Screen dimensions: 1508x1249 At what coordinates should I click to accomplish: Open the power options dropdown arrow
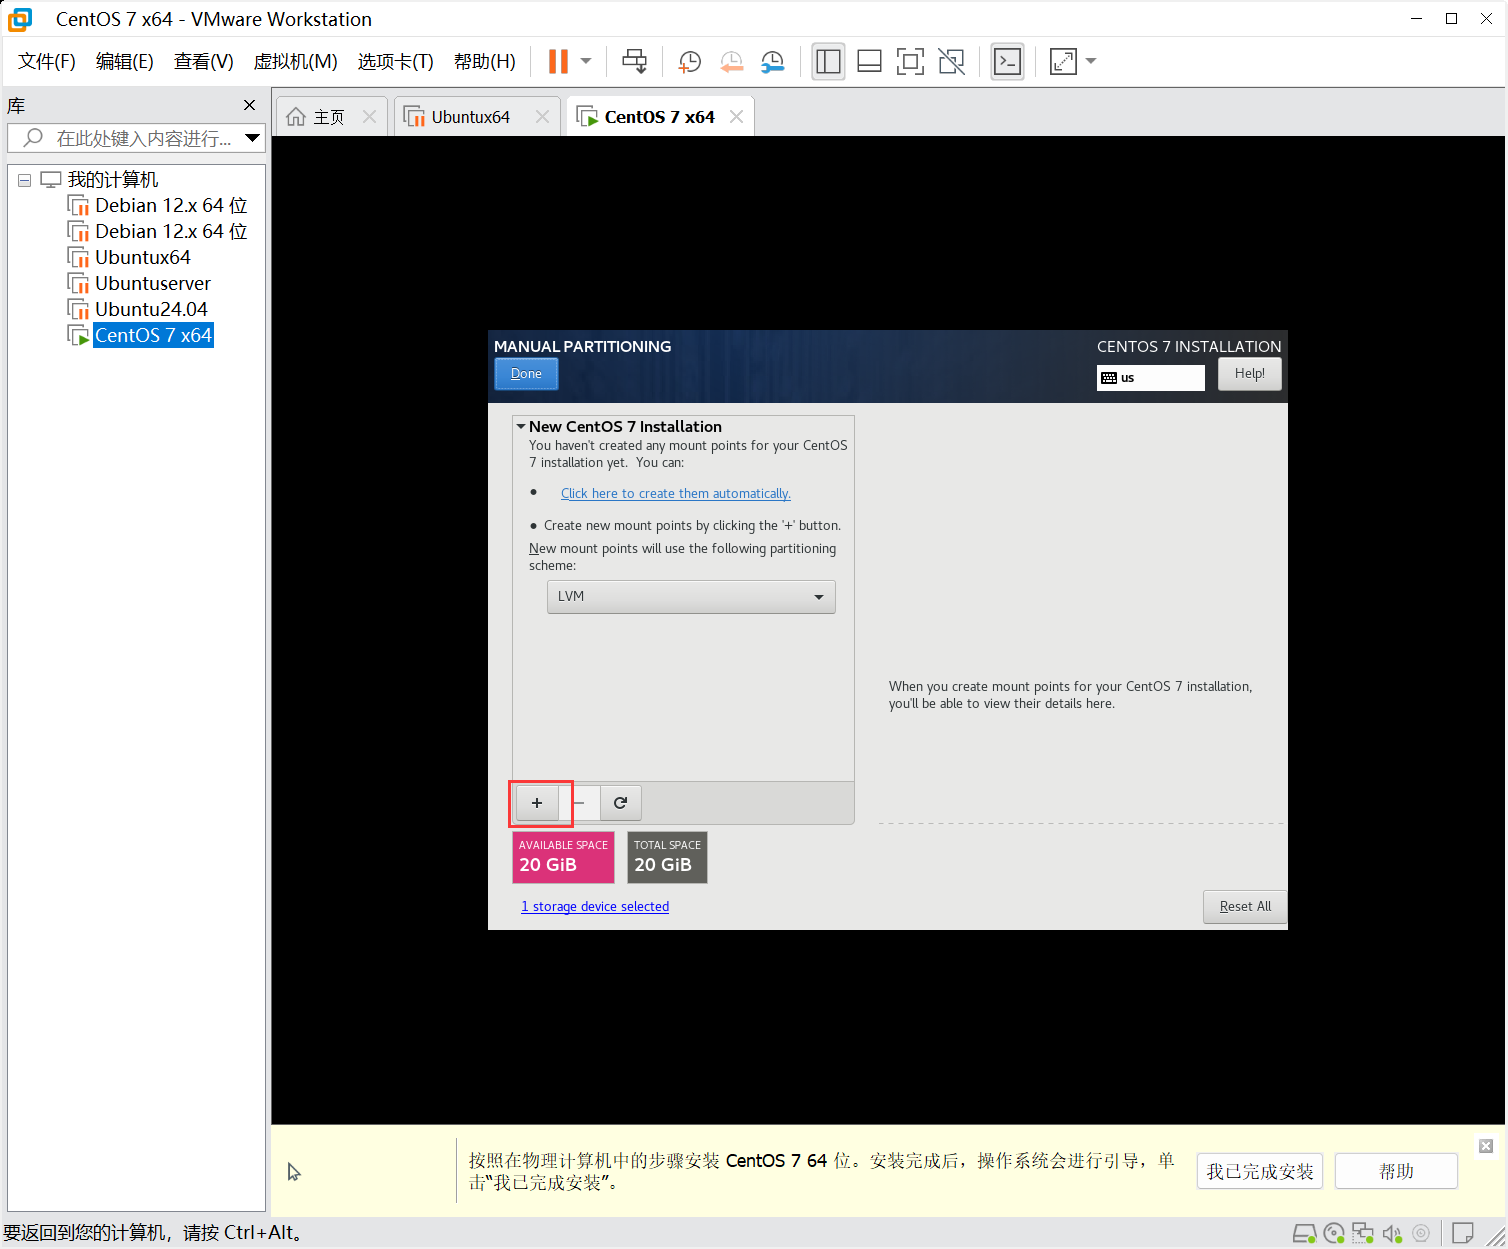point(586,61)
